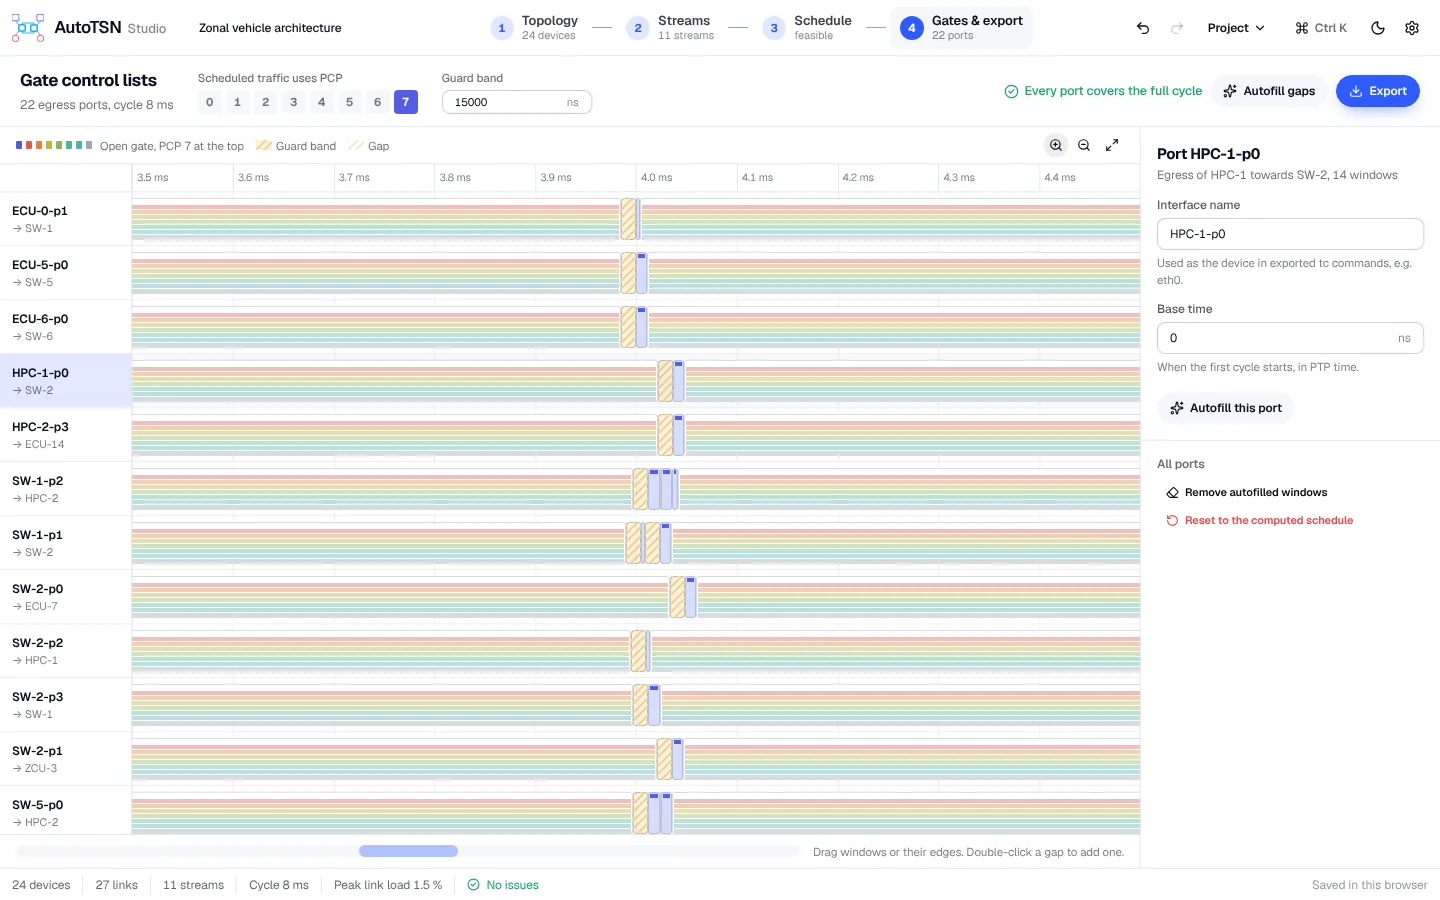Viewport: 1440px width, 900px height.
Task: Open the Ctrl K command palette
Action: point(1321,28)
